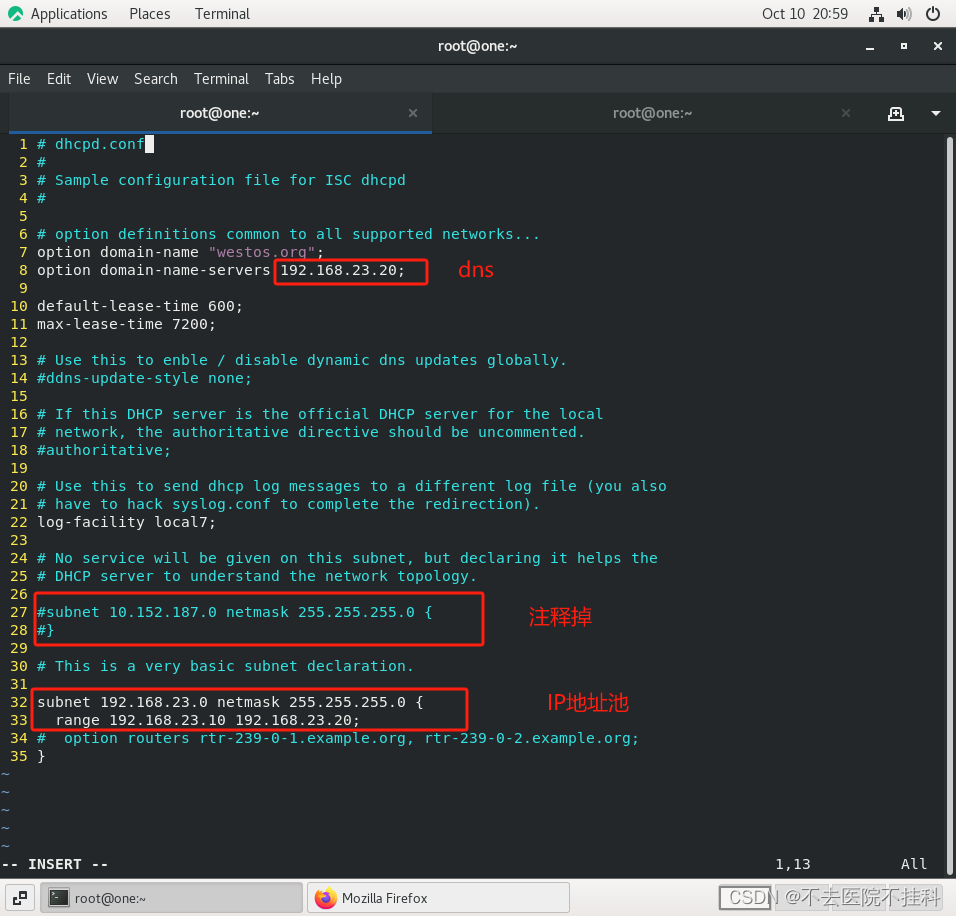This screenshot has height=916, width=956.
Task: Close the active root@one:~ tab
Action: click(x=413, y=113)
